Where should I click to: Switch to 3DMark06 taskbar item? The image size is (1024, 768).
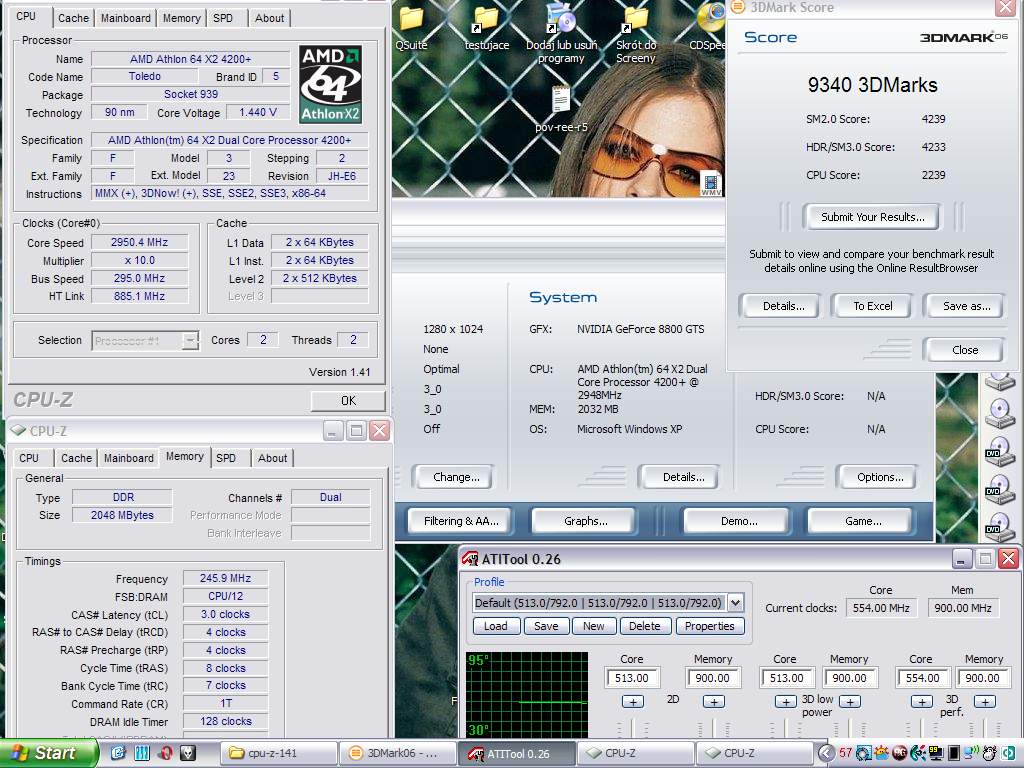pyautogui.click(x=396, y=753)
